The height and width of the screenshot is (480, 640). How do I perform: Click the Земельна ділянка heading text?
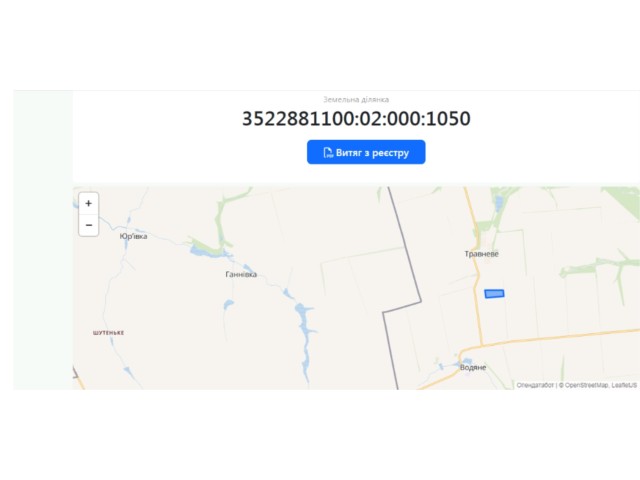(x=356, y=99)
